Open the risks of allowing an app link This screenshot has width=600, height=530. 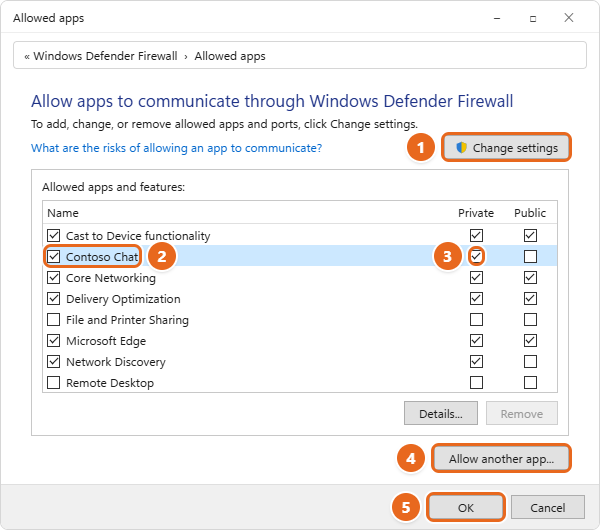[x=176, y=148]
